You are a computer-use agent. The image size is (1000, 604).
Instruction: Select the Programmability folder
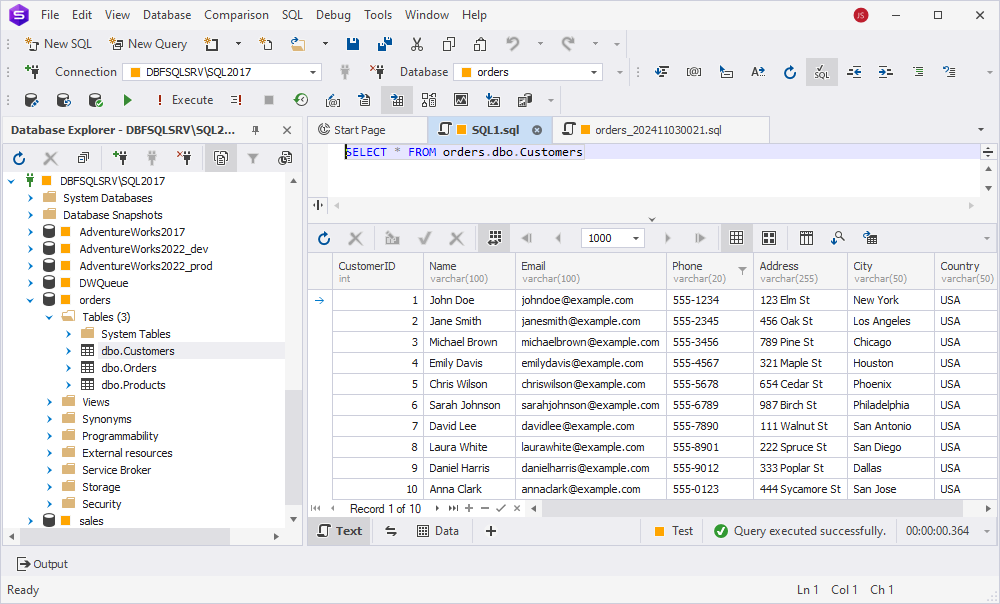point(120,436)
